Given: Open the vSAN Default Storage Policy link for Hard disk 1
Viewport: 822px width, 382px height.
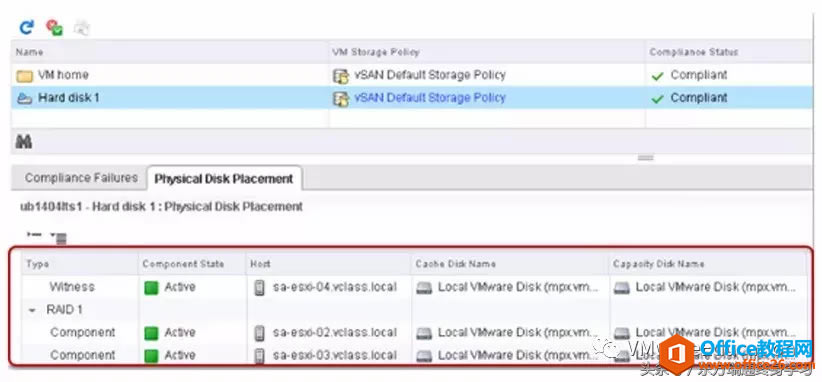Looking at the screenshot, I should click(430, 98).
